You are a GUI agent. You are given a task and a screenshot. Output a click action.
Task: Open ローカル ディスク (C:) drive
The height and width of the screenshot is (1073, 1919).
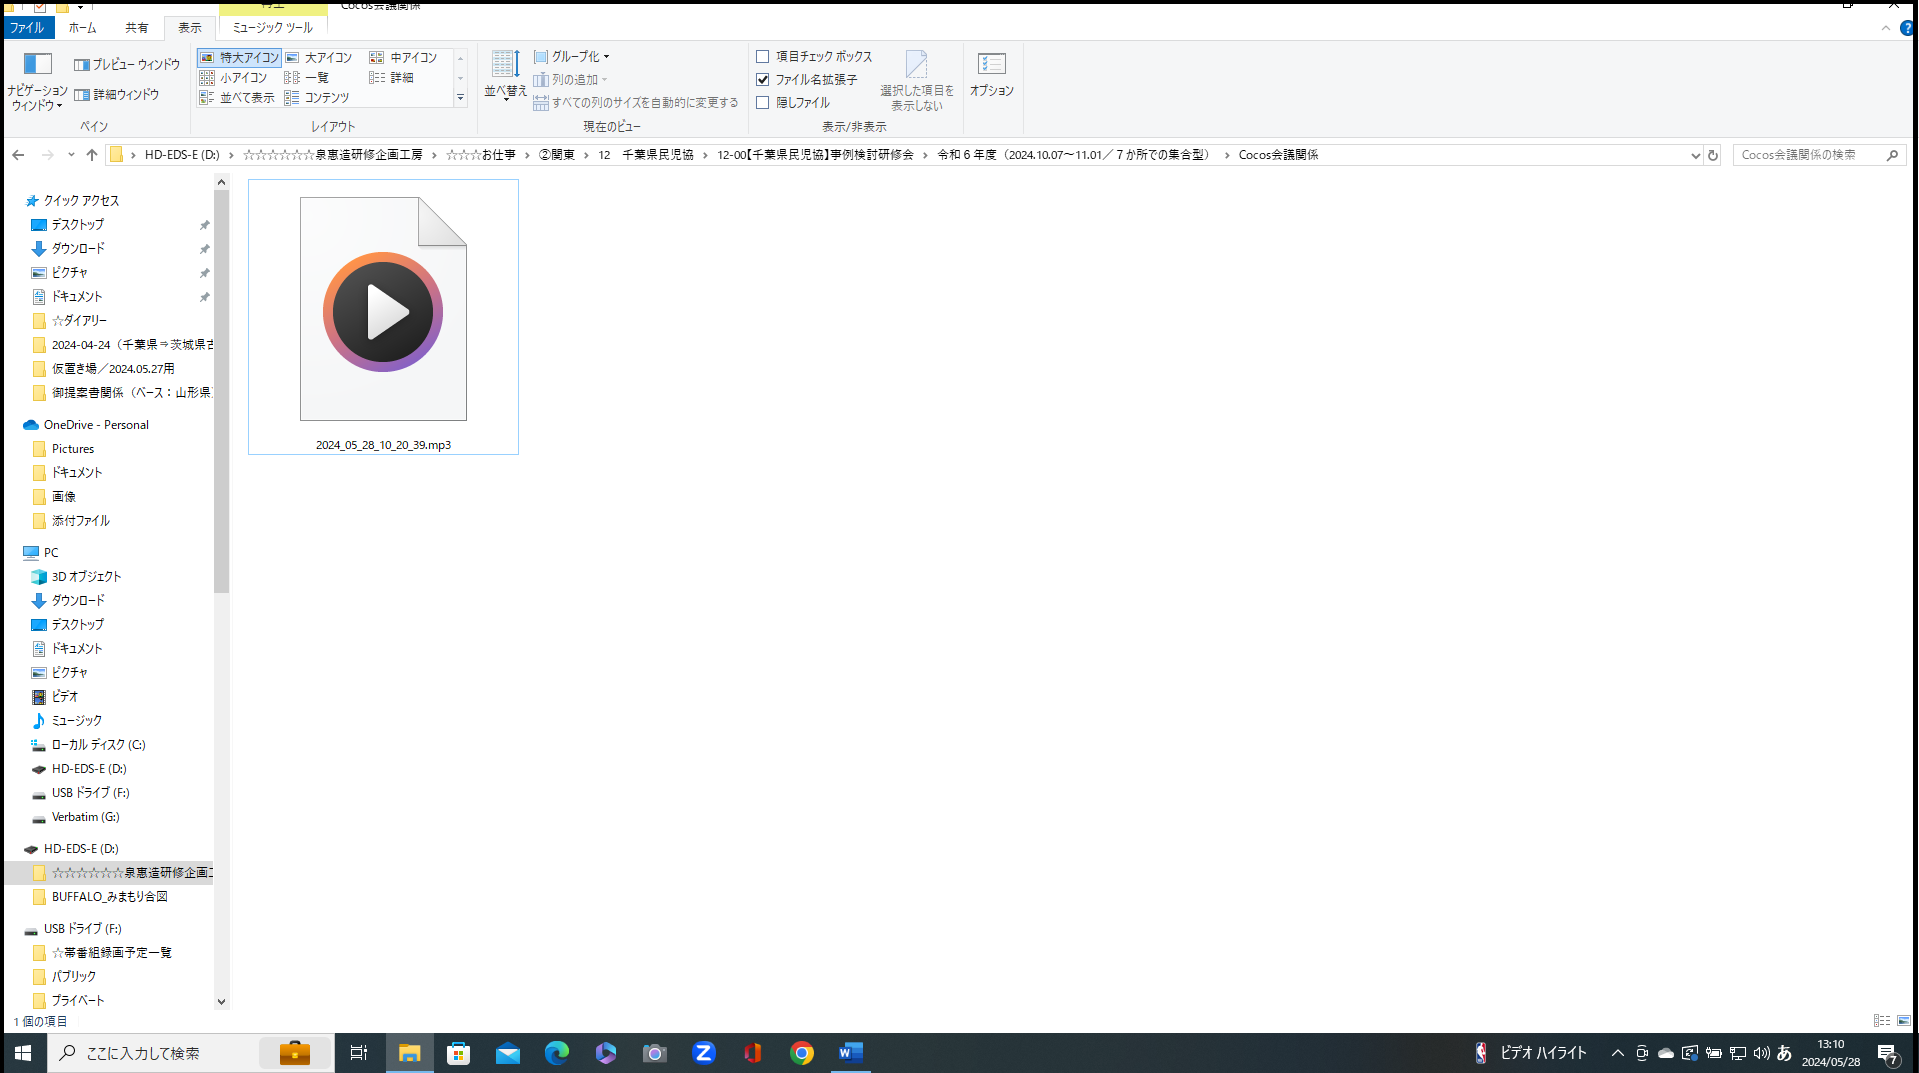(x=98, y=745)
